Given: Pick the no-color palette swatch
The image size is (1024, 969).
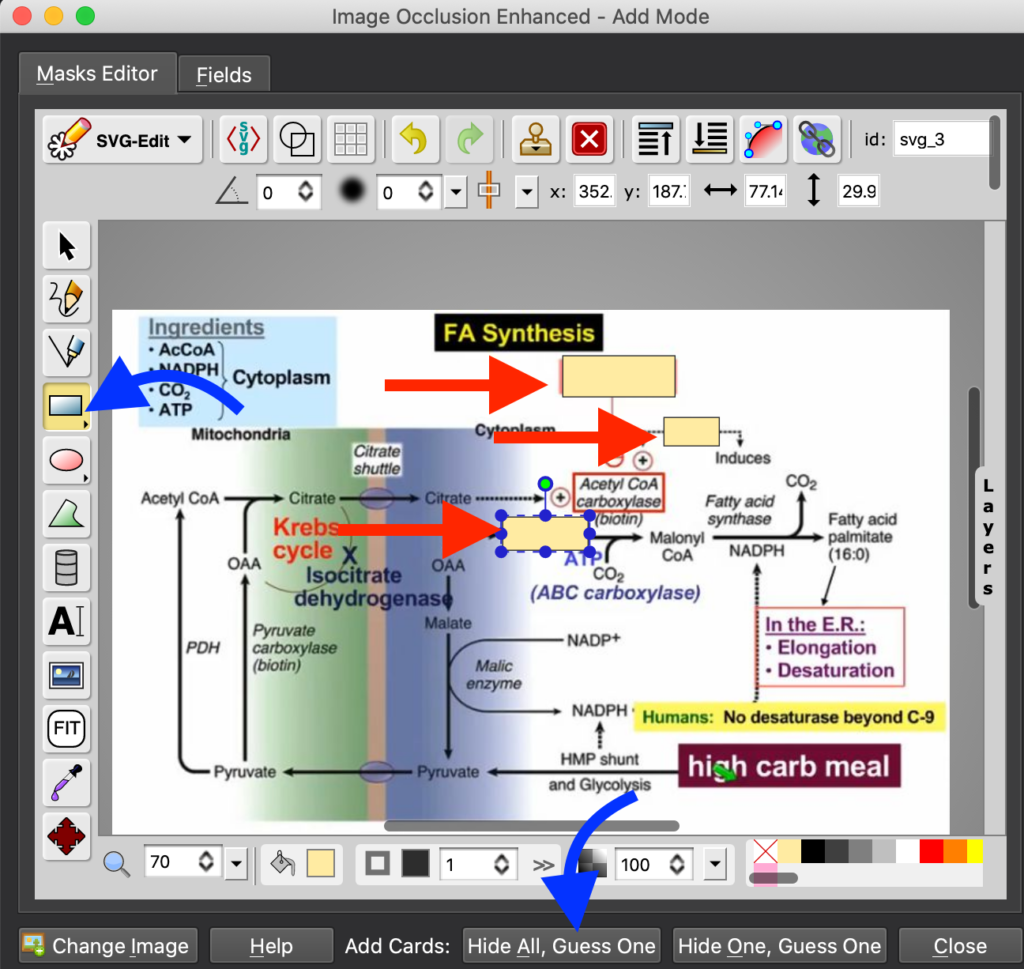Looking at the screenshot, I should click(765, 851).
